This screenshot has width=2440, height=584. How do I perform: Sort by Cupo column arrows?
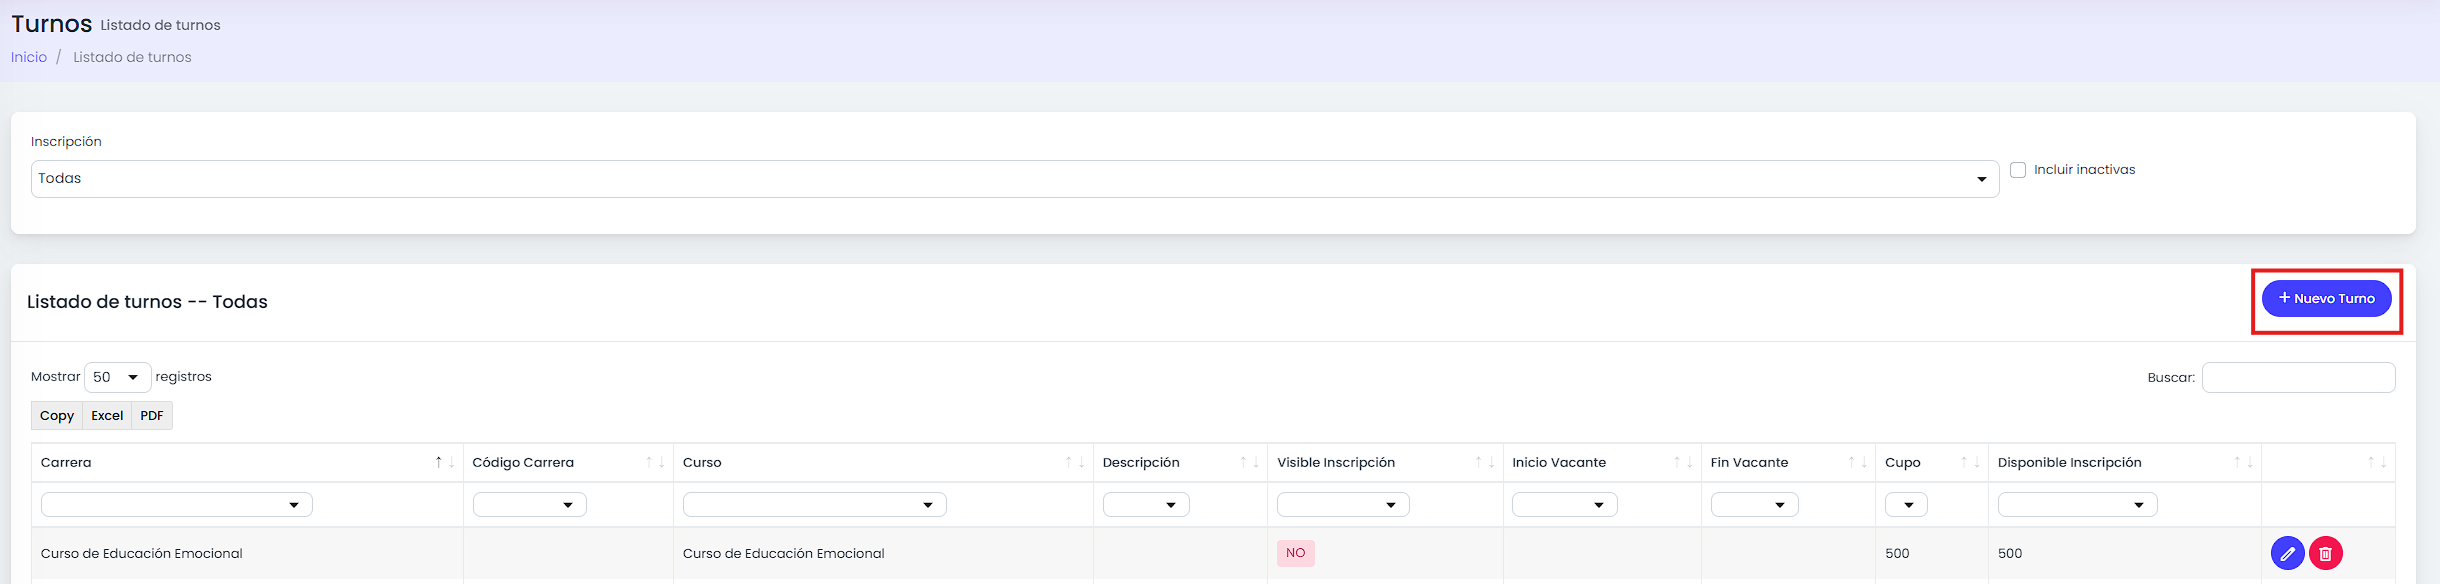pyautogui.click(x=1970, y=462)
